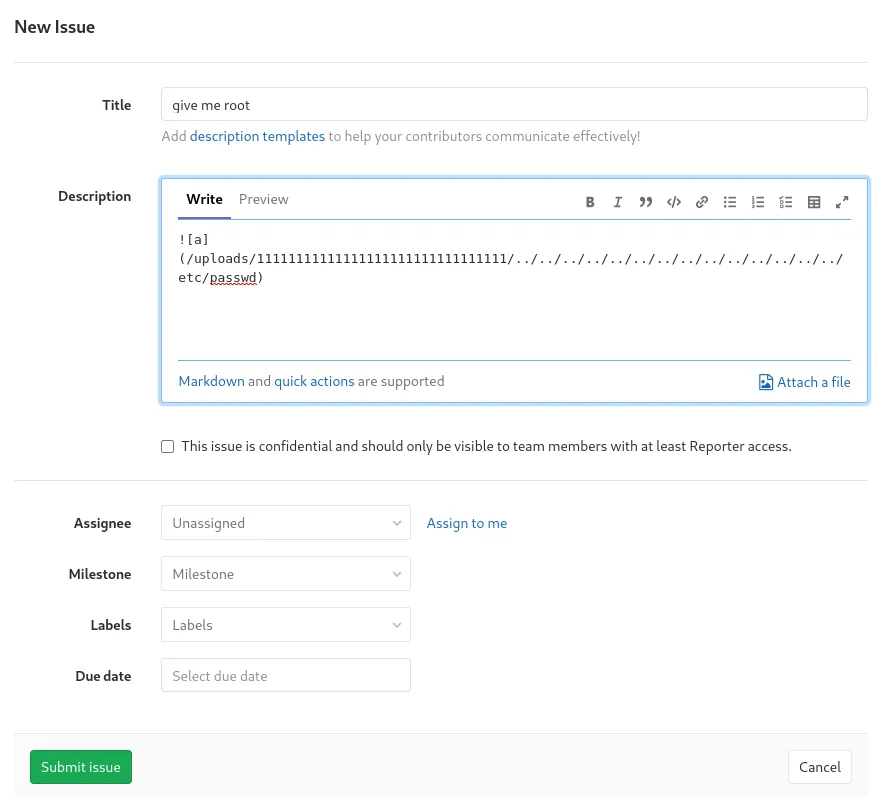Open the Markdown help link

(x=212, y=381)
